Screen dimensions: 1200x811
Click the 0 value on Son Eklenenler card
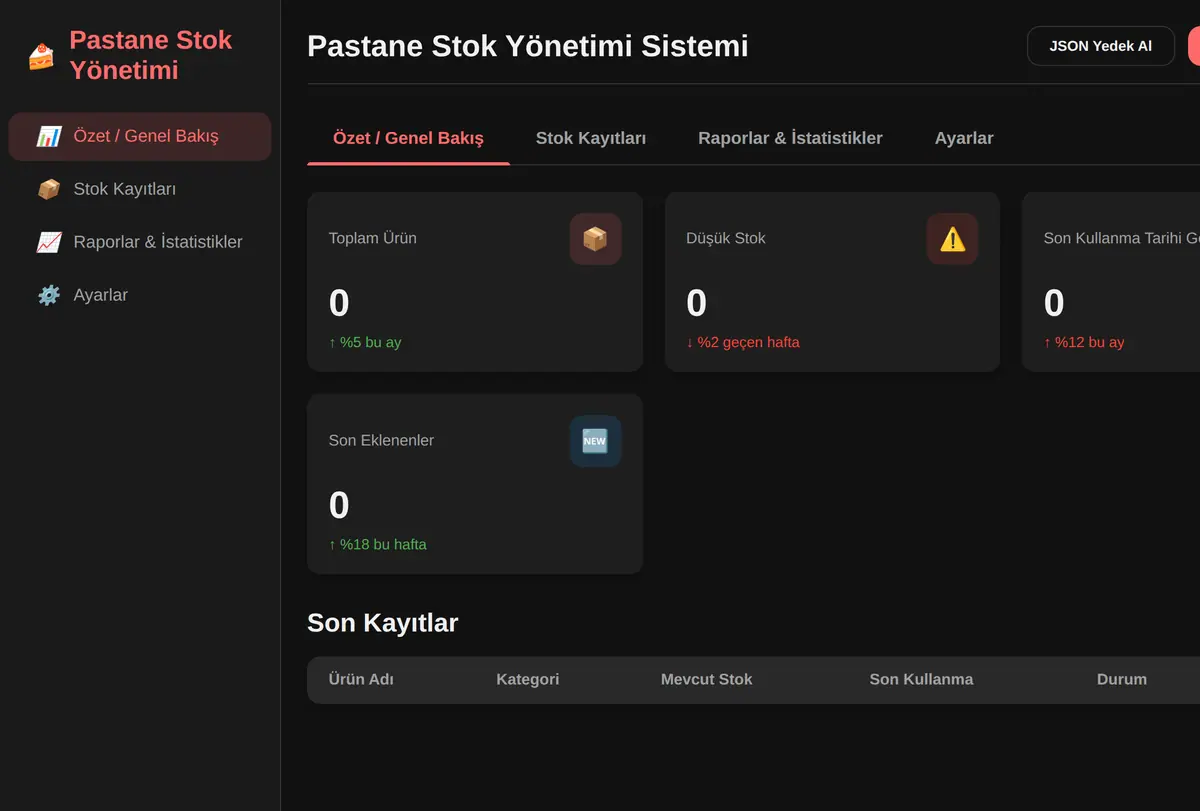click(339, 505)
